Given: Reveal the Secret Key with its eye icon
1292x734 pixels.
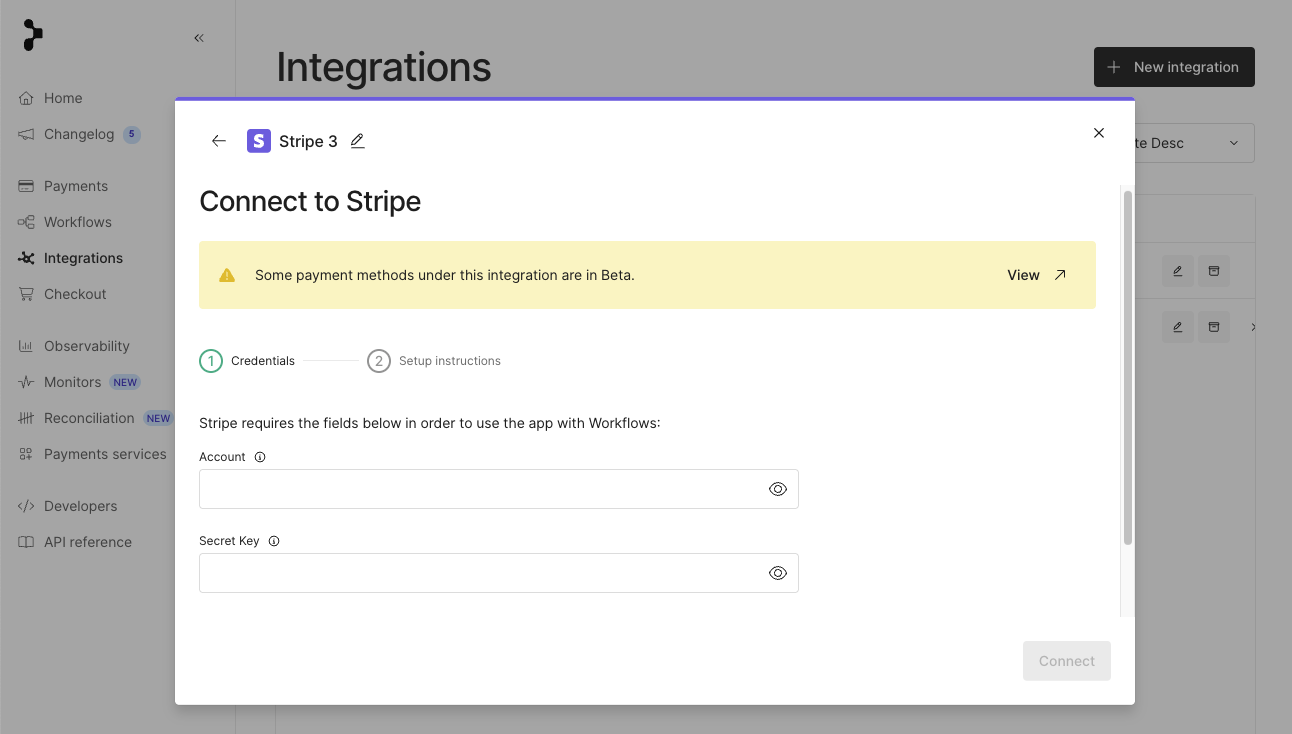Looking at the screenshot, I should (x=778, y=573).
